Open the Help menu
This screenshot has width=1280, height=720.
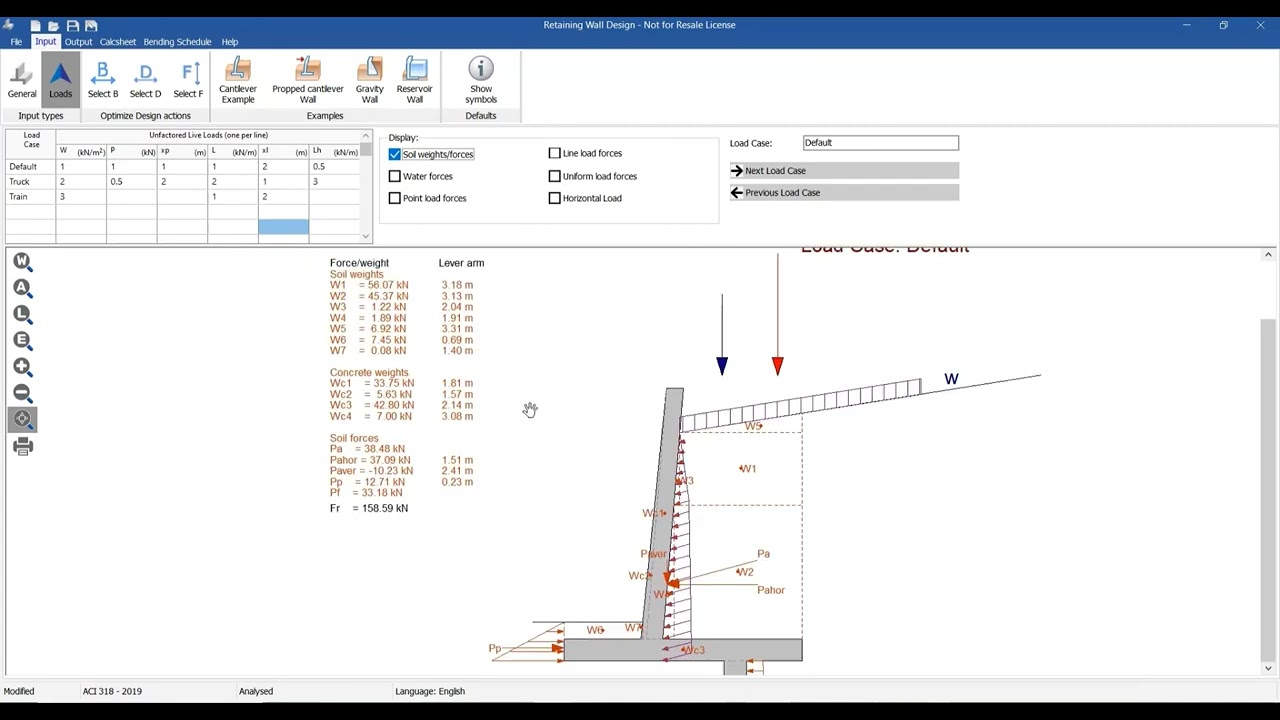(230, 42)
